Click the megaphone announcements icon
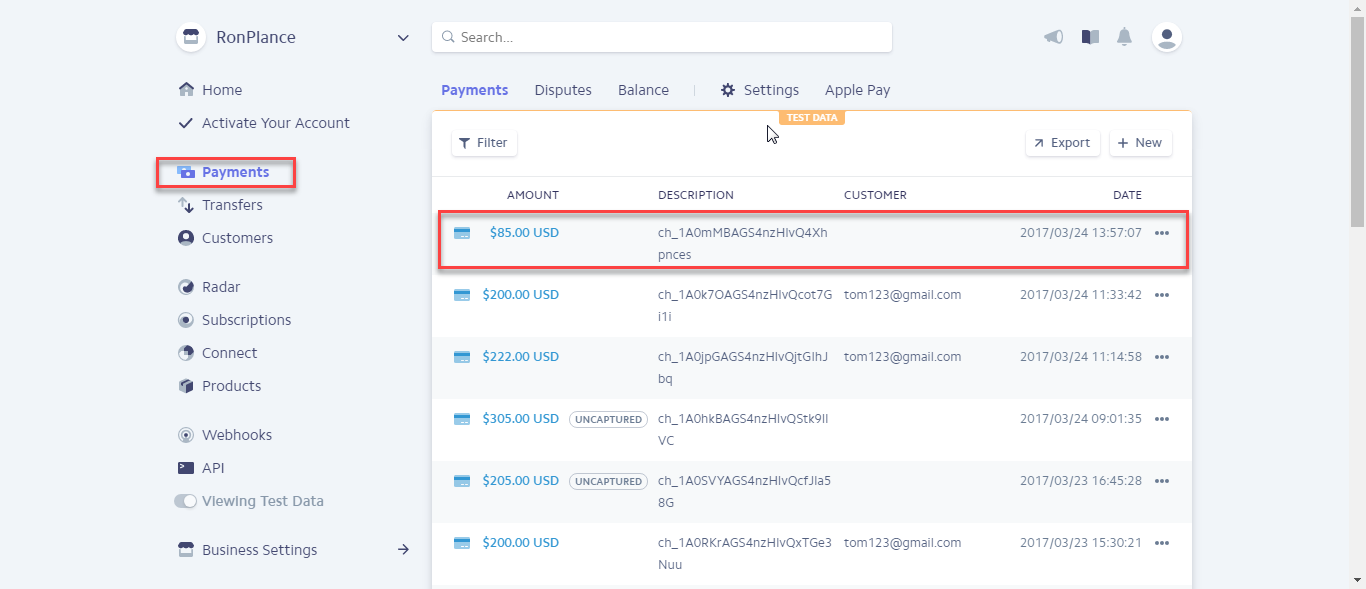Viewport: 1366px width, 589px height. pos(1053,37)
